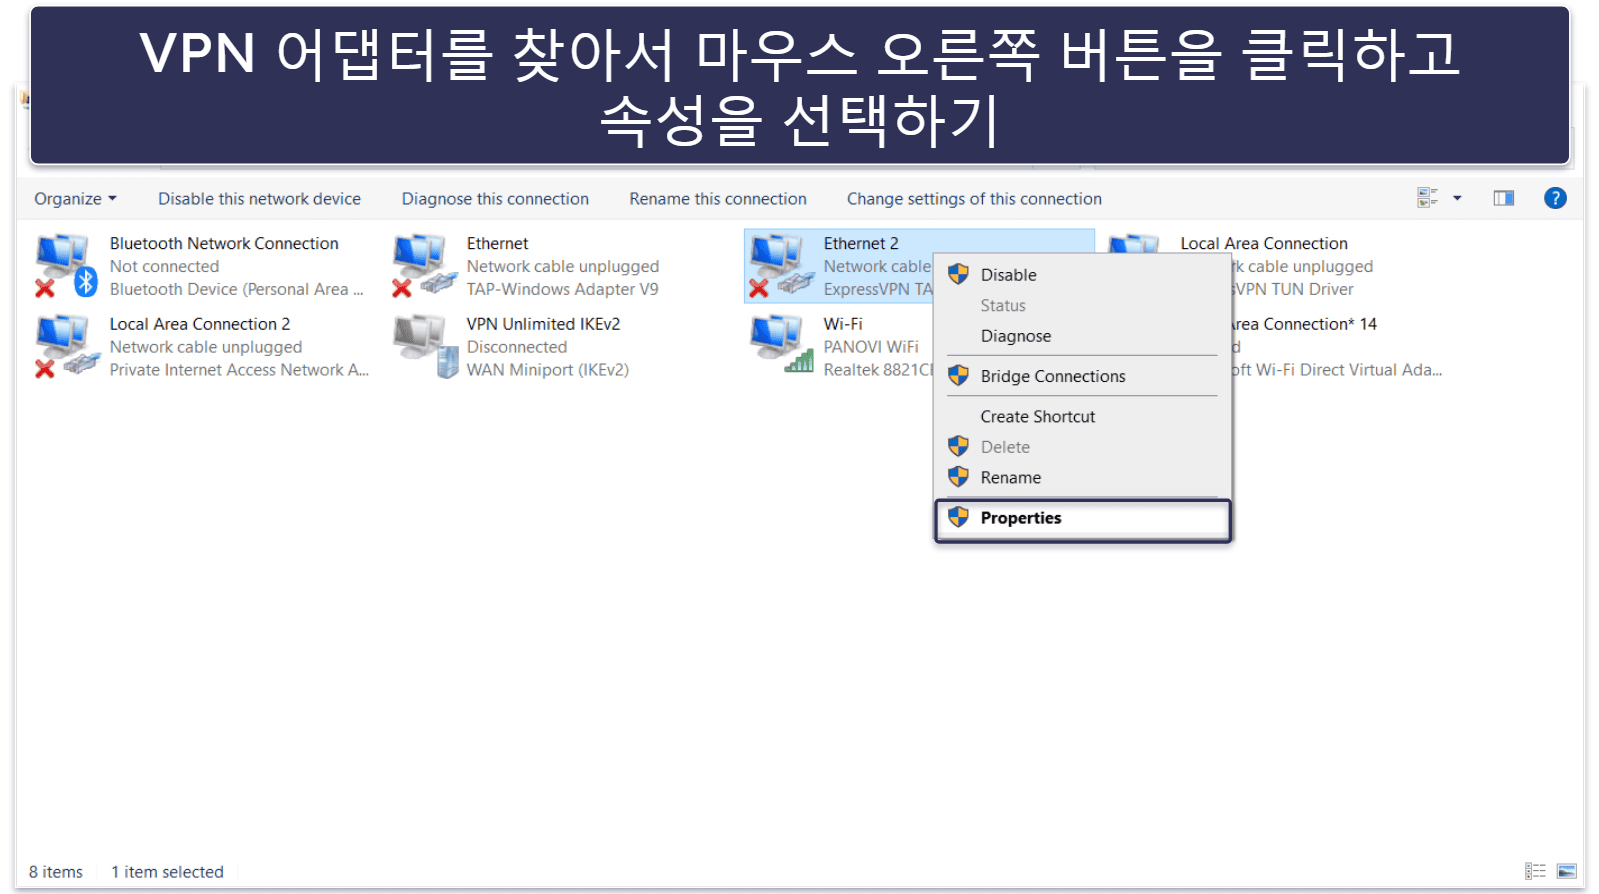Click the Wi-Fi connection label
This screenshot has height=894, width=1599.
843,324
